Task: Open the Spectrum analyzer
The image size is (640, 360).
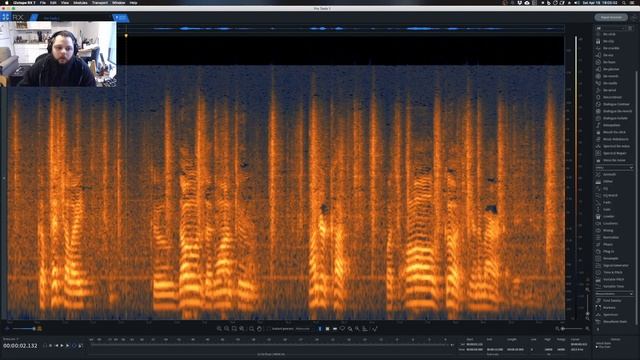Action: 610,315
